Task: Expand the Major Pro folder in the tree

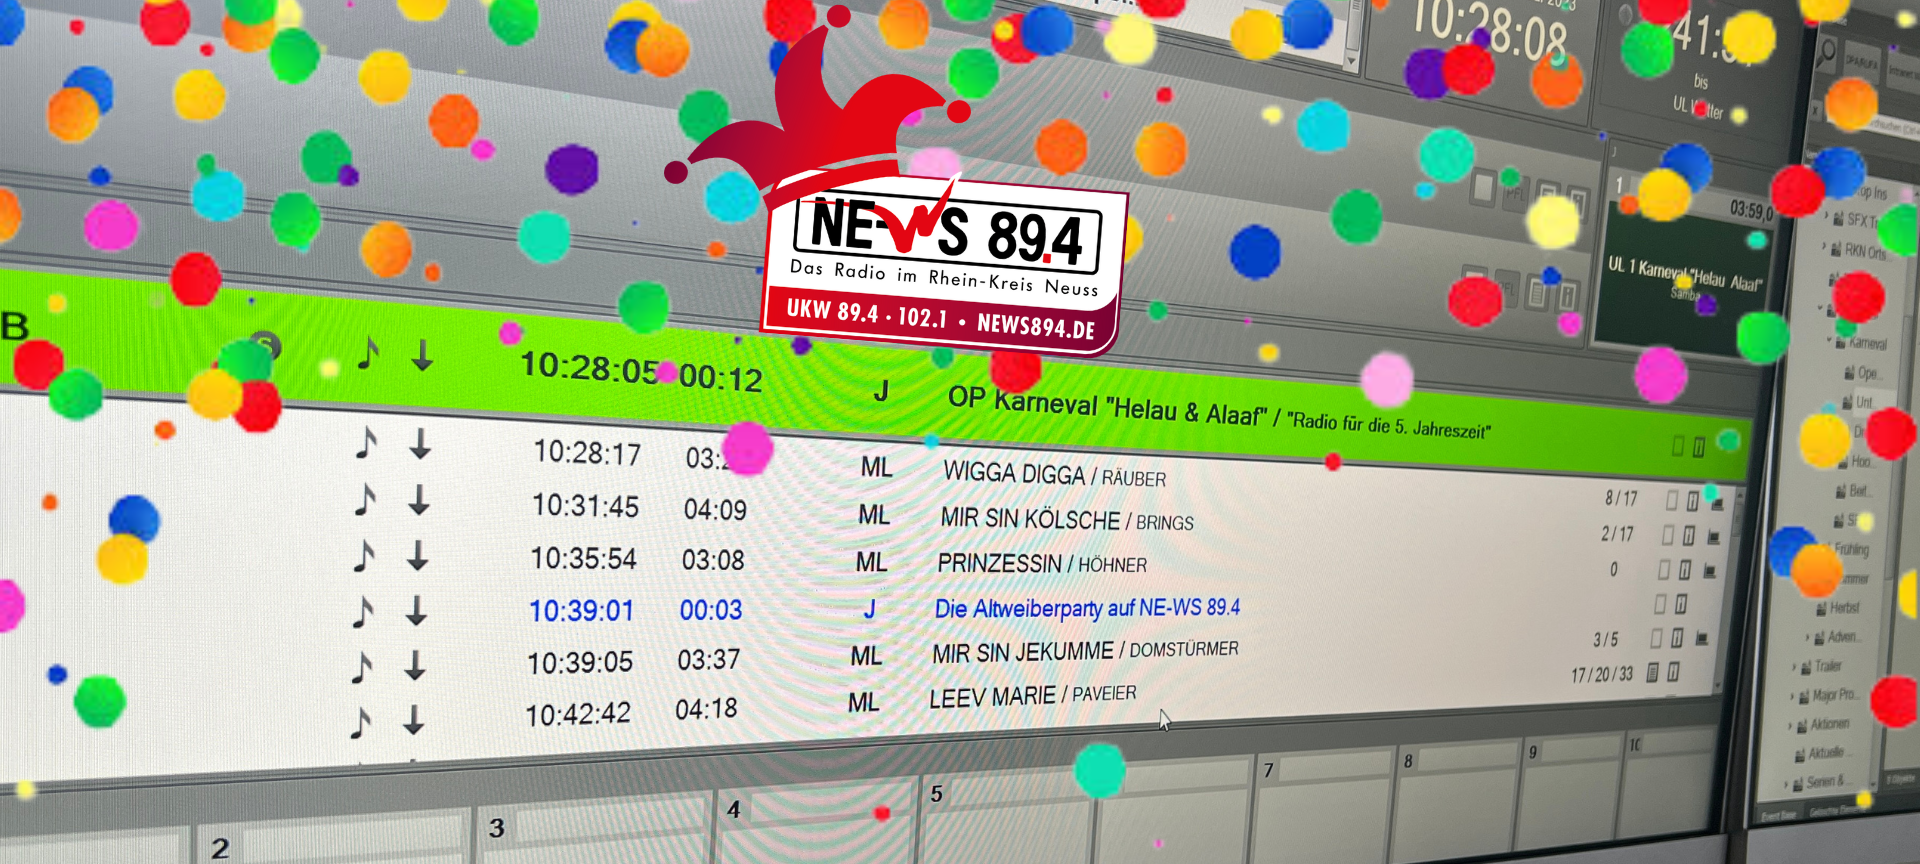Action: tap(1790, 695)
